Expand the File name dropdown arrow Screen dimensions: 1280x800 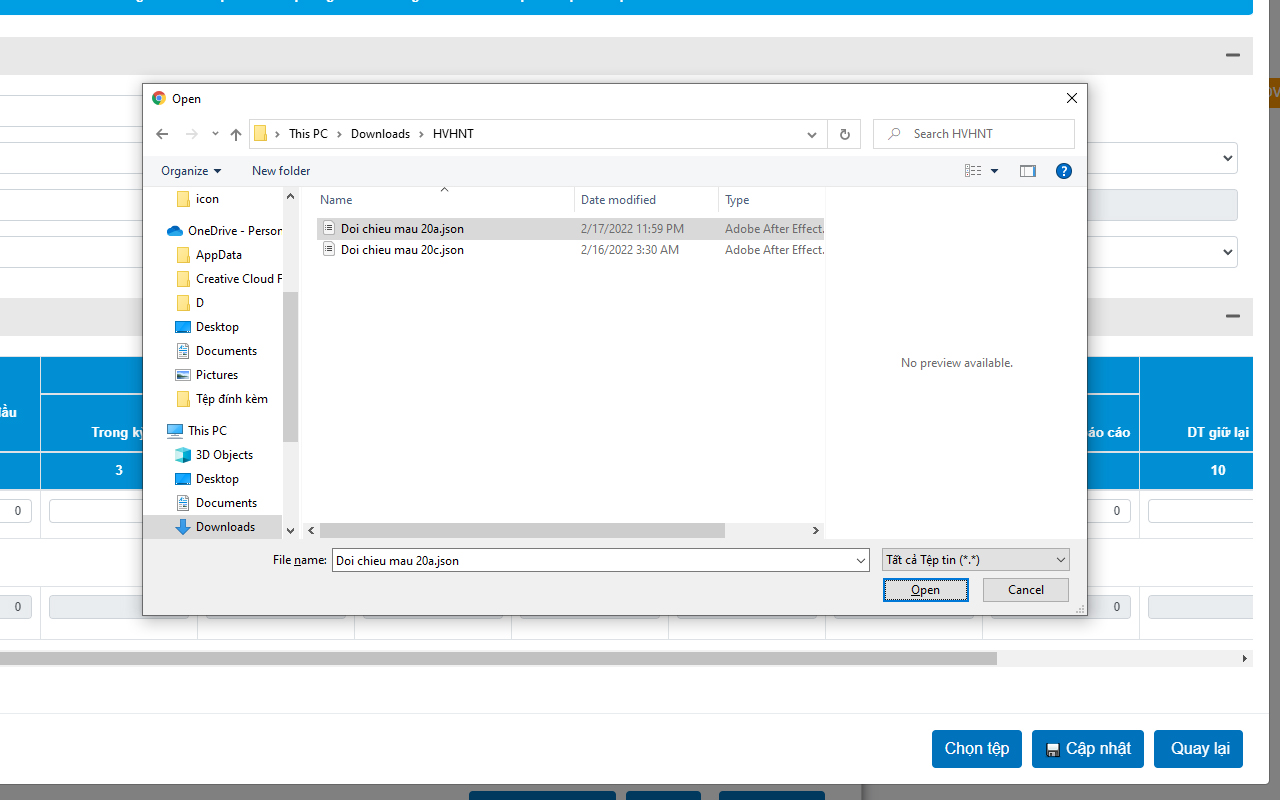[860, 560]
